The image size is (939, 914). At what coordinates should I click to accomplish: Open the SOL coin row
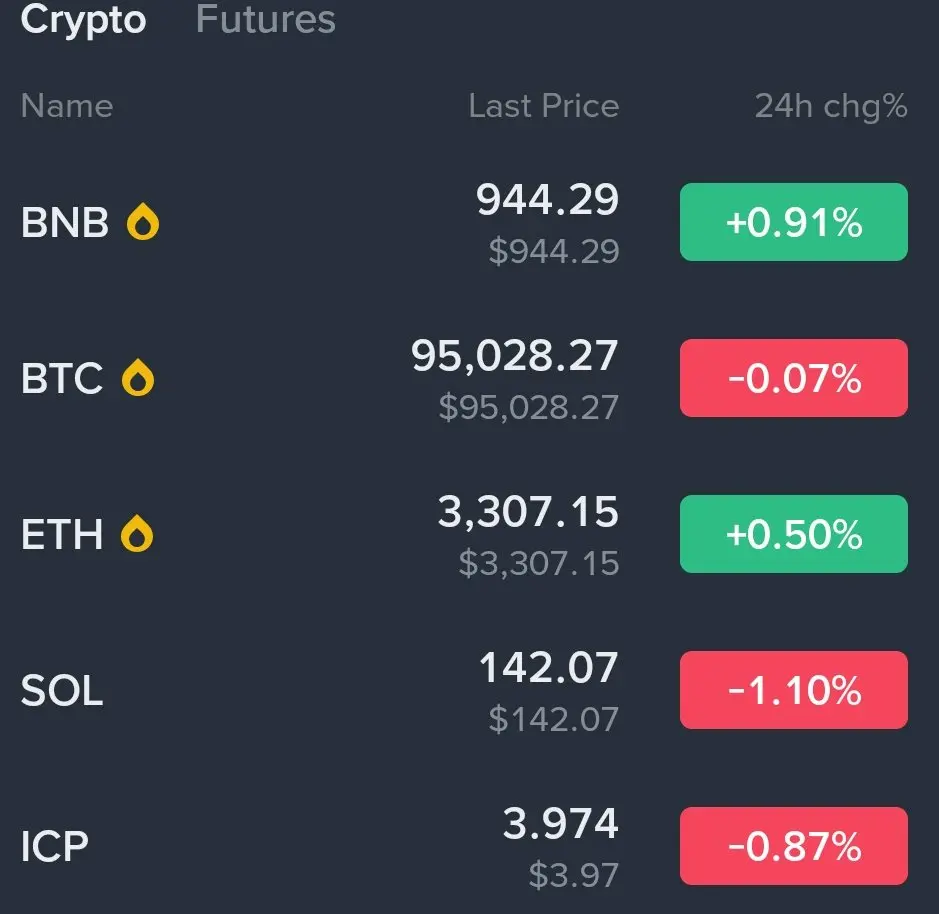click(x=464, y=690)
